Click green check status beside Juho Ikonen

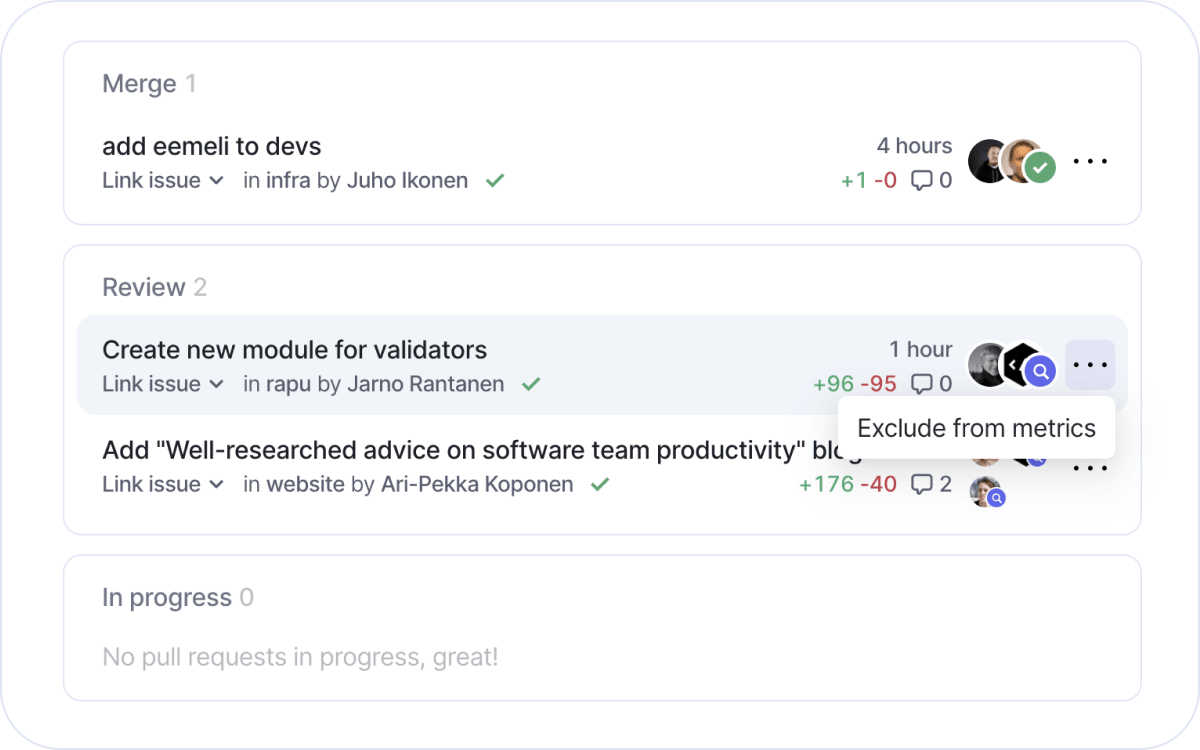494,181
